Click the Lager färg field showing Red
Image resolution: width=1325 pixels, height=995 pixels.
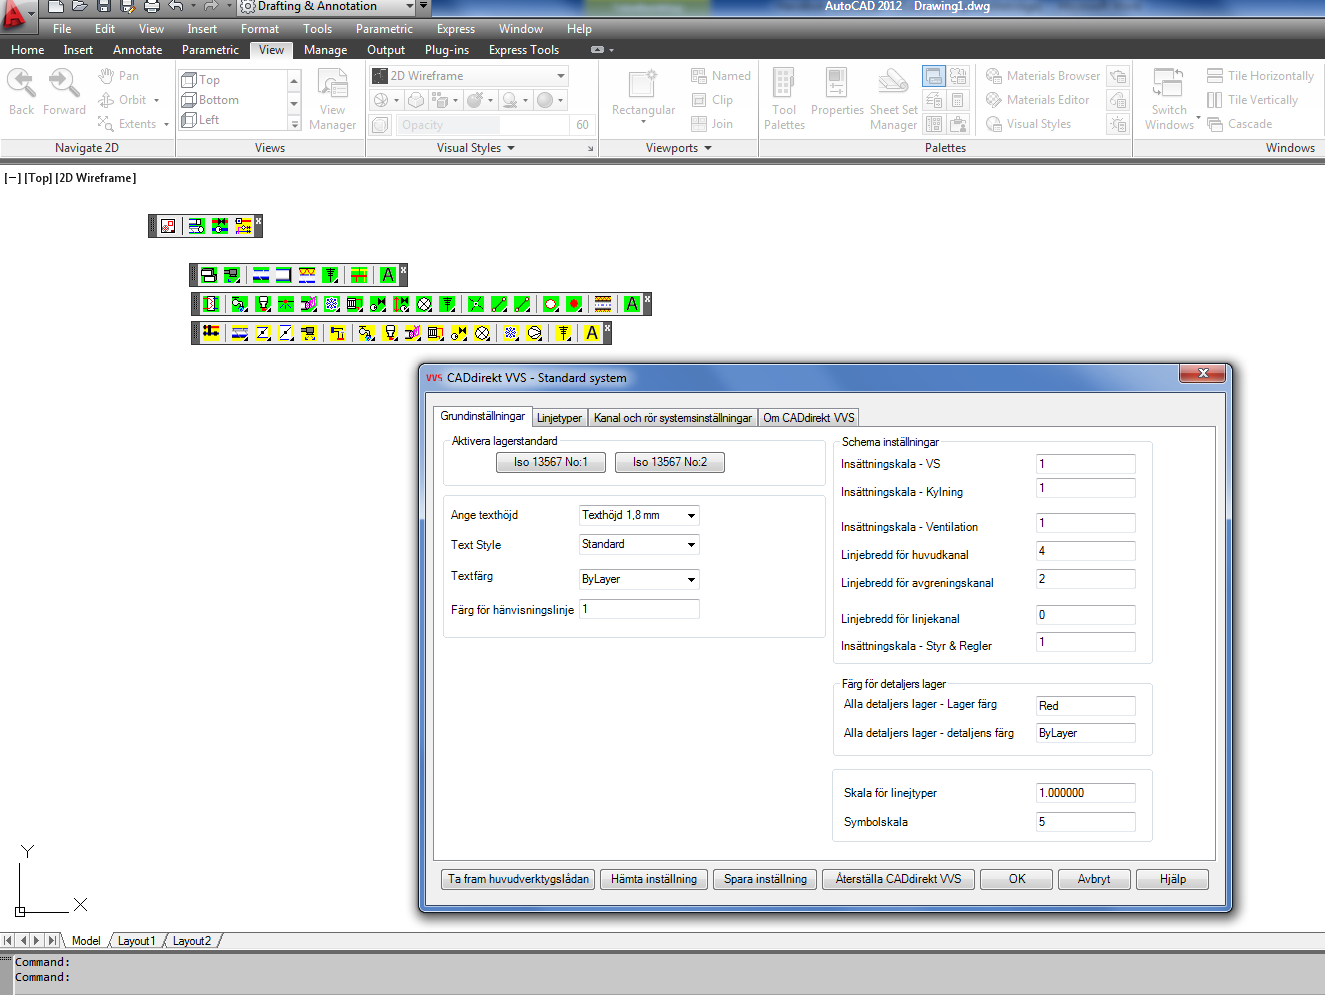(1086, 706)
